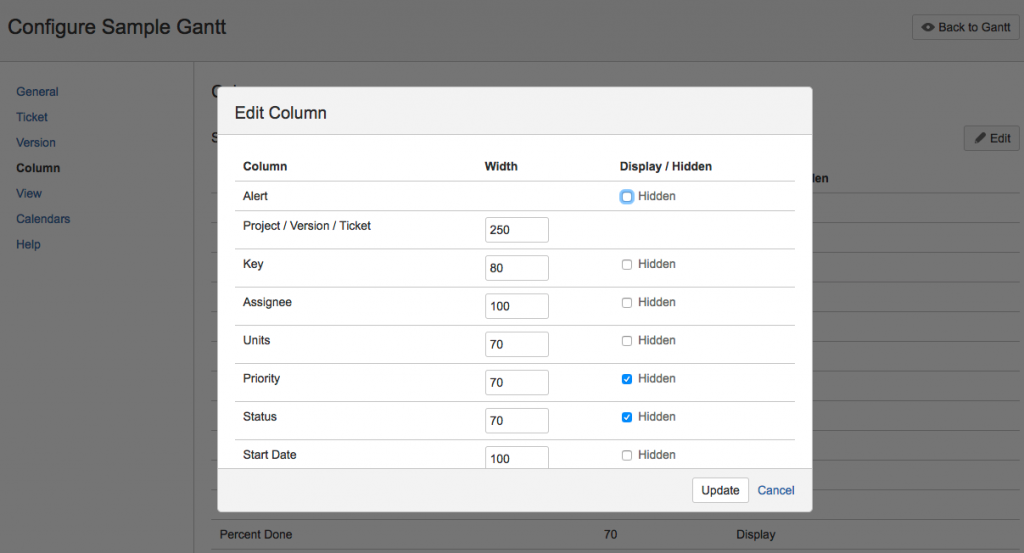Viewport: 1024px width, 553px height.
Task: Click the Edit Column dialog title
Action: point(281,113)
